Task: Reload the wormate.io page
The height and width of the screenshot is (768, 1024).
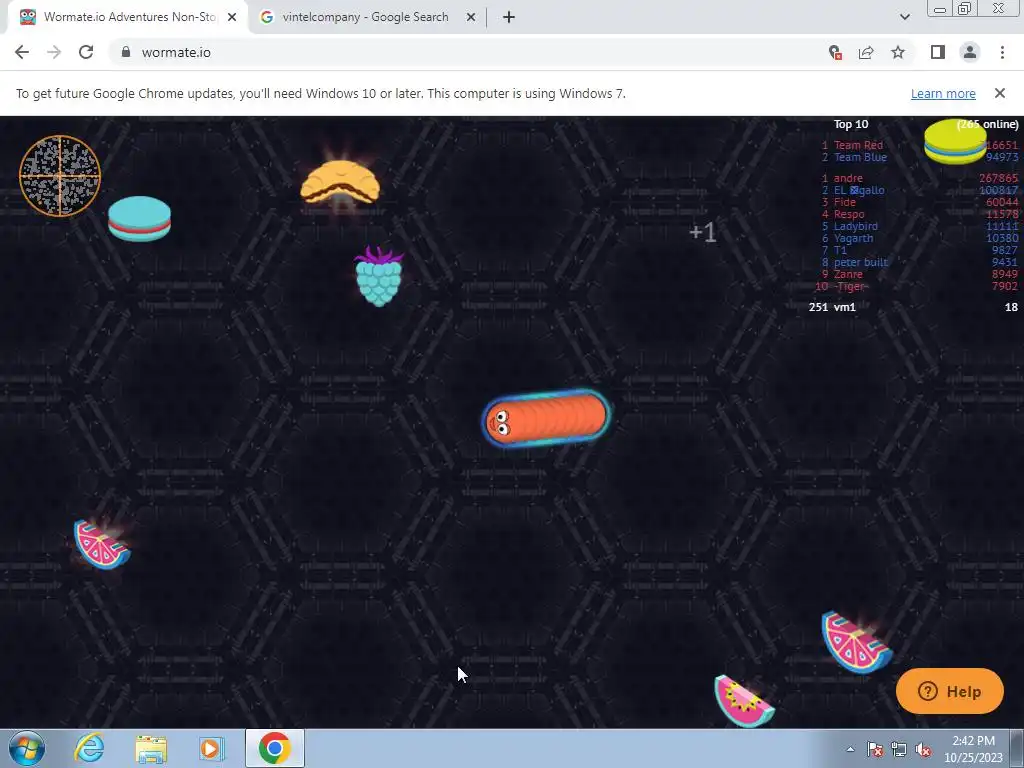Action: tap(86, 52)
